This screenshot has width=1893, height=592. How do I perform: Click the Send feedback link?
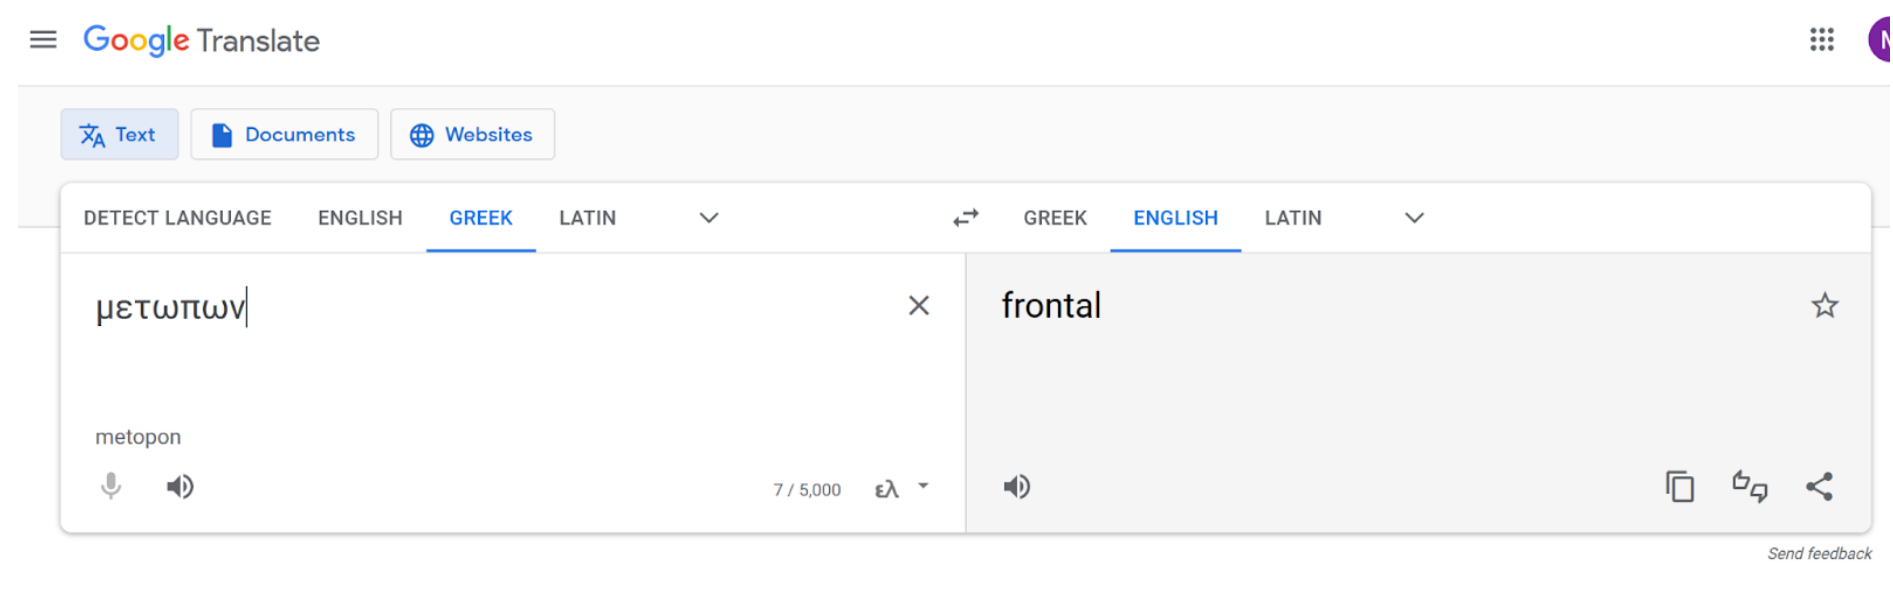[x=1818, y=554]
